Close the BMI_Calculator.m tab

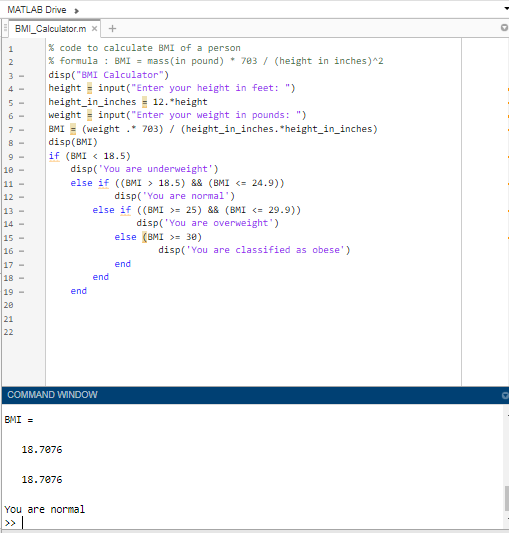[95, 29]
